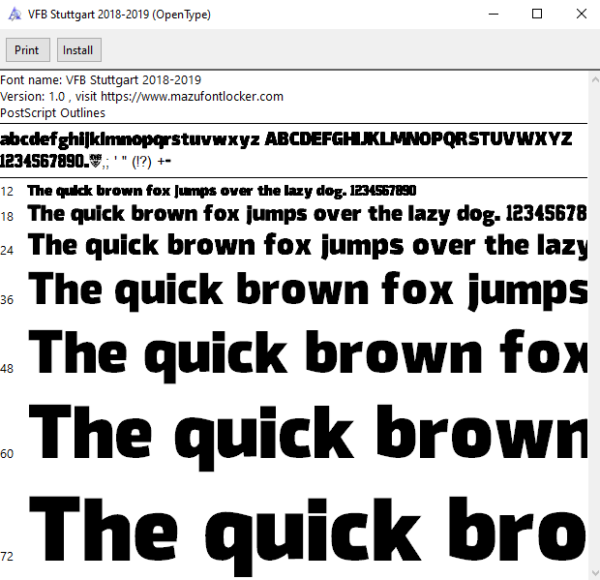600x580 pixels.
Task: Close the VFB Stuttgart font window
Action: [x=581, y=14]
